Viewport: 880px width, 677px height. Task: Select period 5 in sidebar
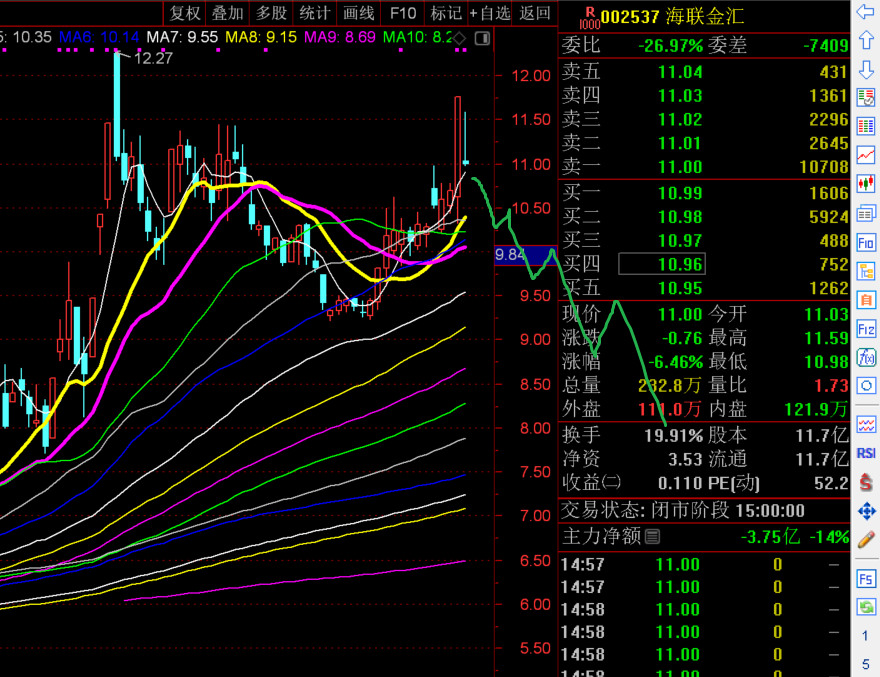(865, 664)
